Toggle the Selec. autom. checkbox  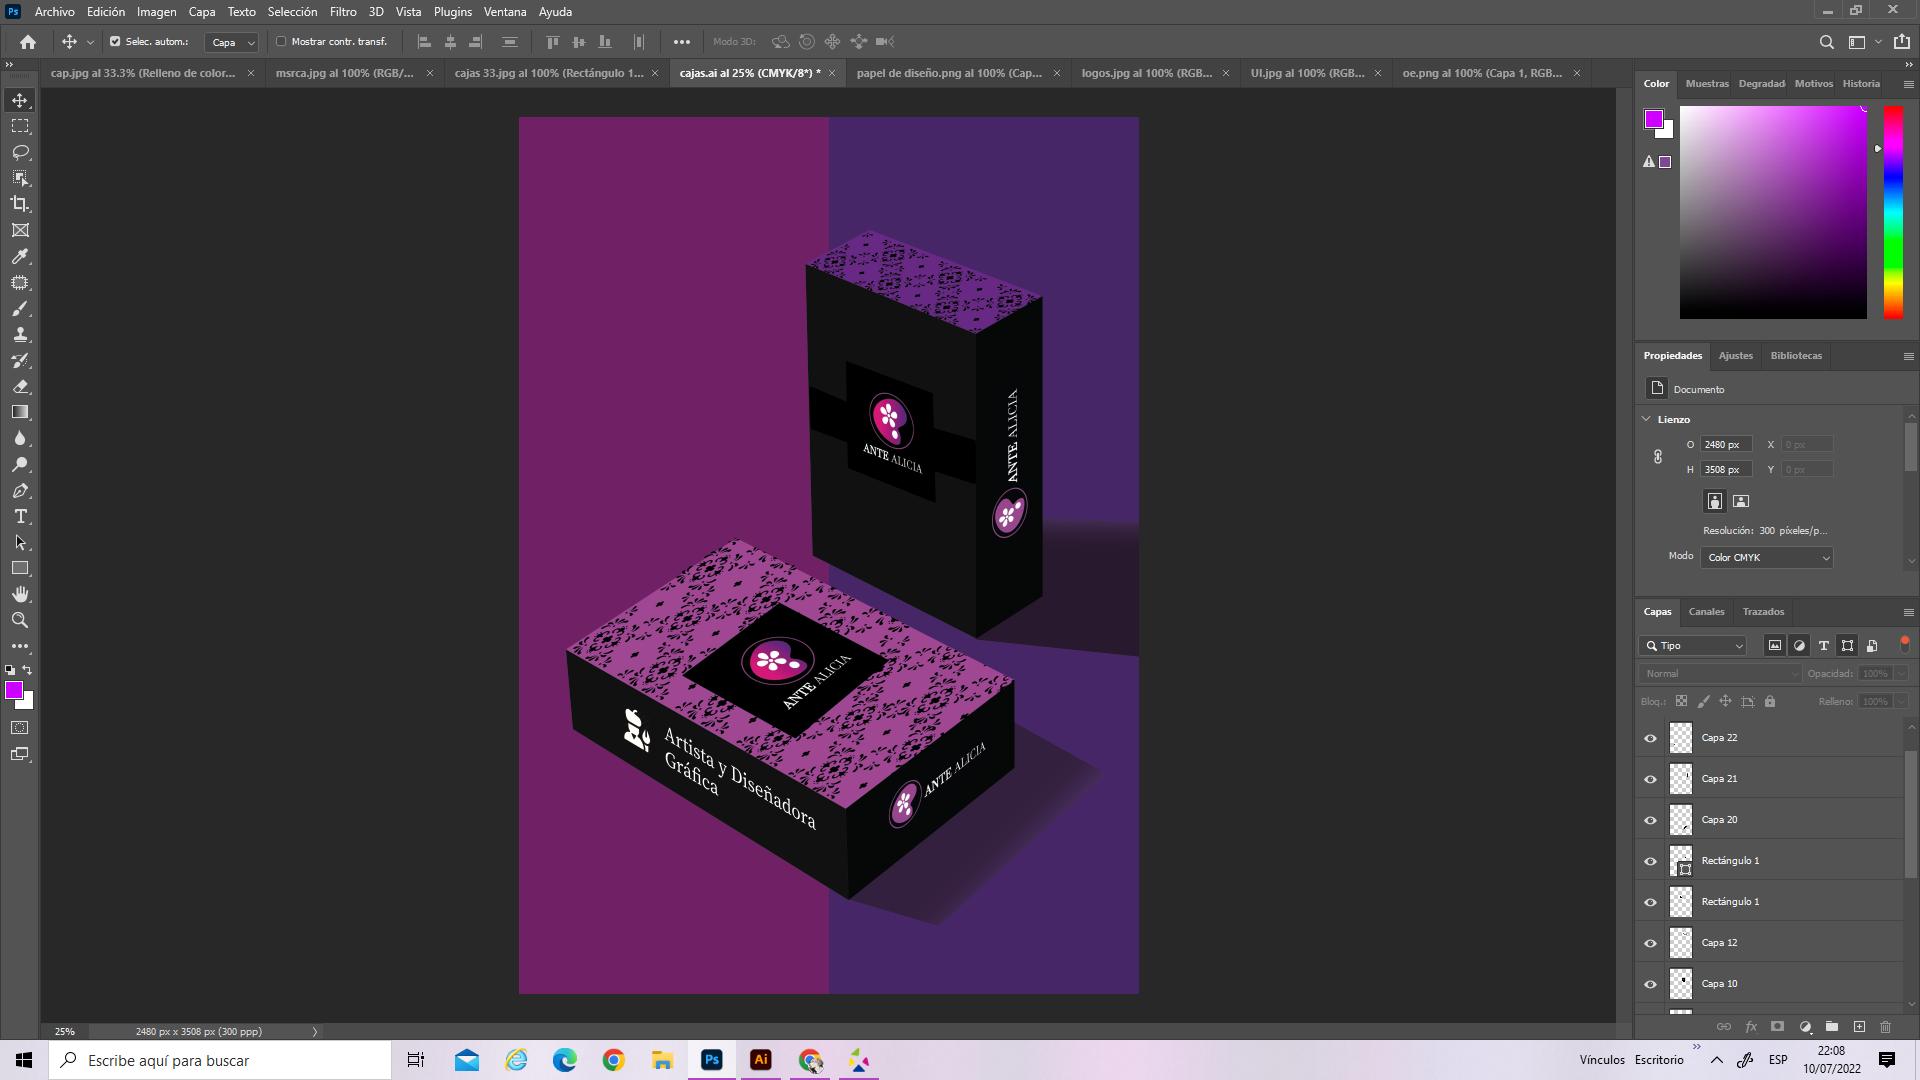coord(115,42)
